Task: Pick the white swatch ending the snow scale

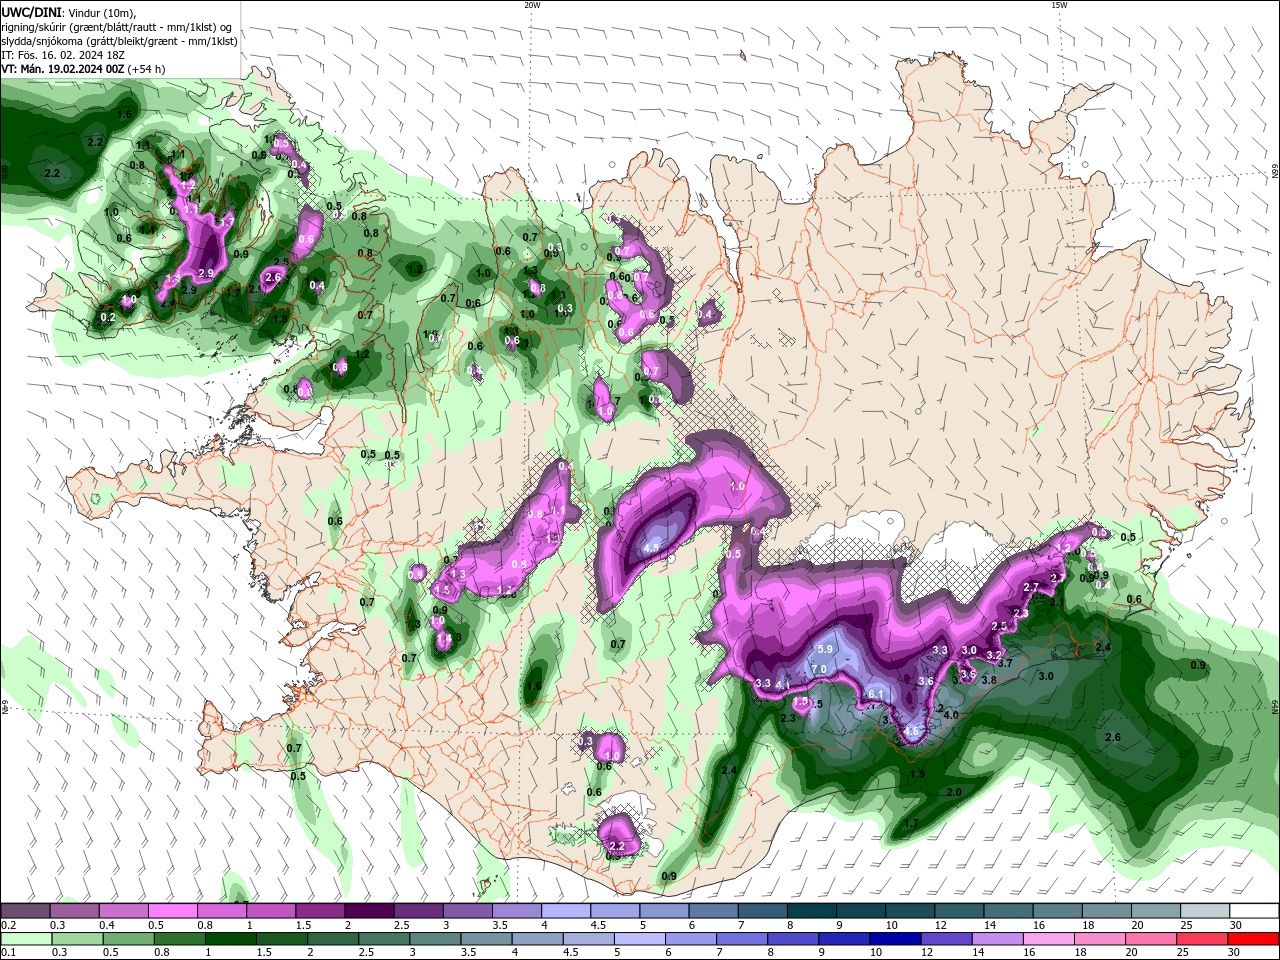Action: pos(1254,911)
